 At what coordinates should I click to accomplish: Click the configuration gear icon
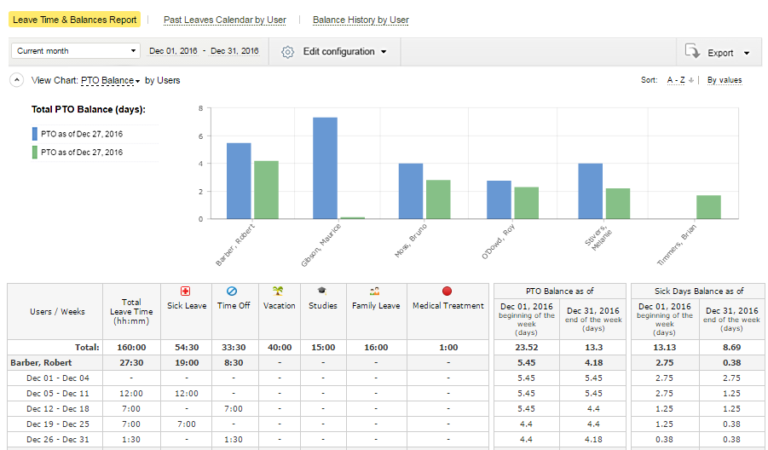tap(288, 52)
